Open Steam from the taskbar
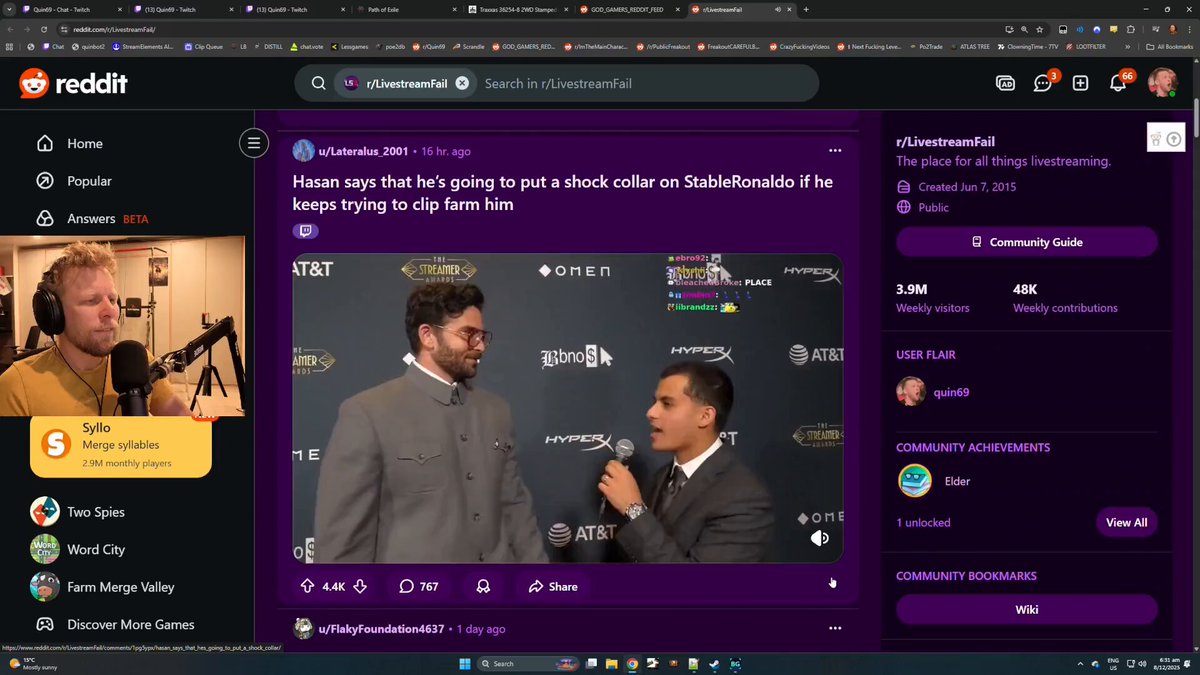Viewport: 1200px width, 675px height. (x=714, y=663)
